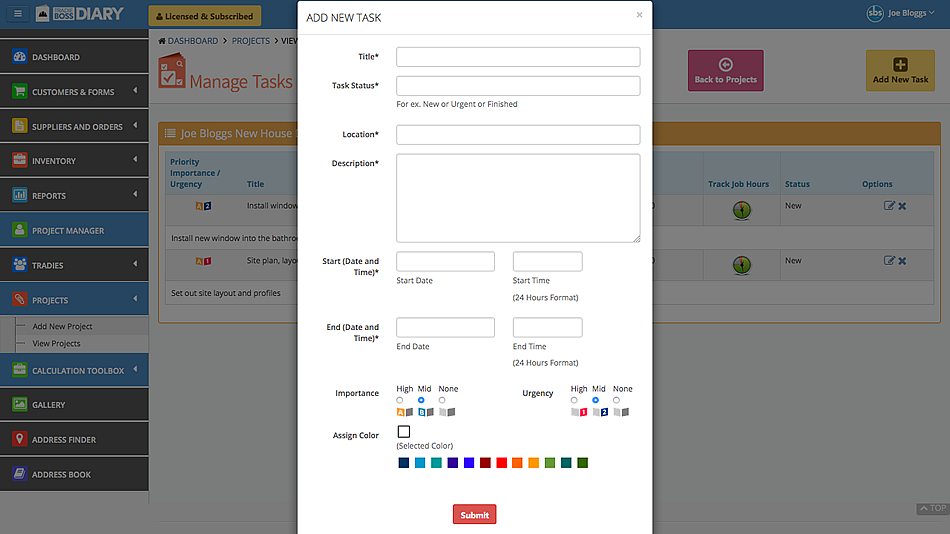Image resolution: width=950 pixels, height=534 pixels.
Task: Click the Inventory briefcase icon
Action: point(19,161)
